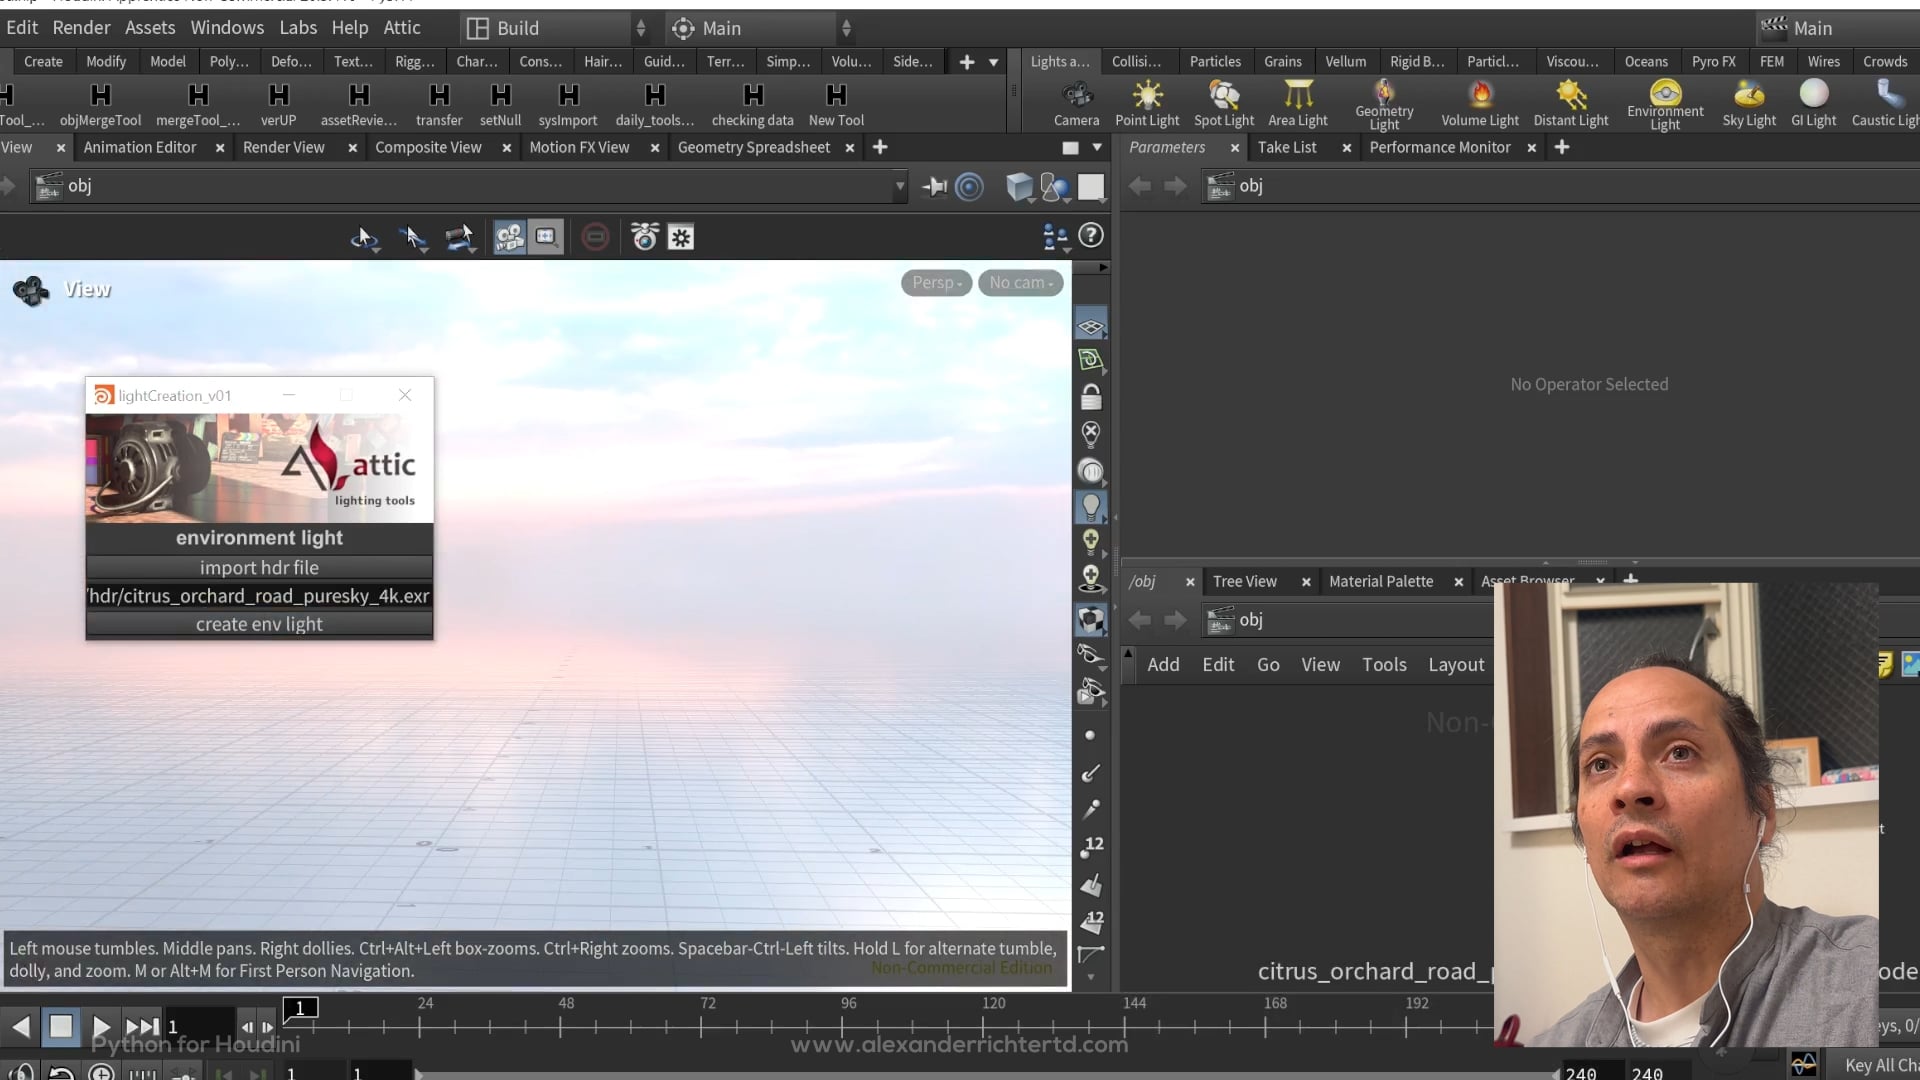Screen dimensions: 1920x1080
Task: Click the timeline playhead at frame 1
Action: [x=300, y=1008]
